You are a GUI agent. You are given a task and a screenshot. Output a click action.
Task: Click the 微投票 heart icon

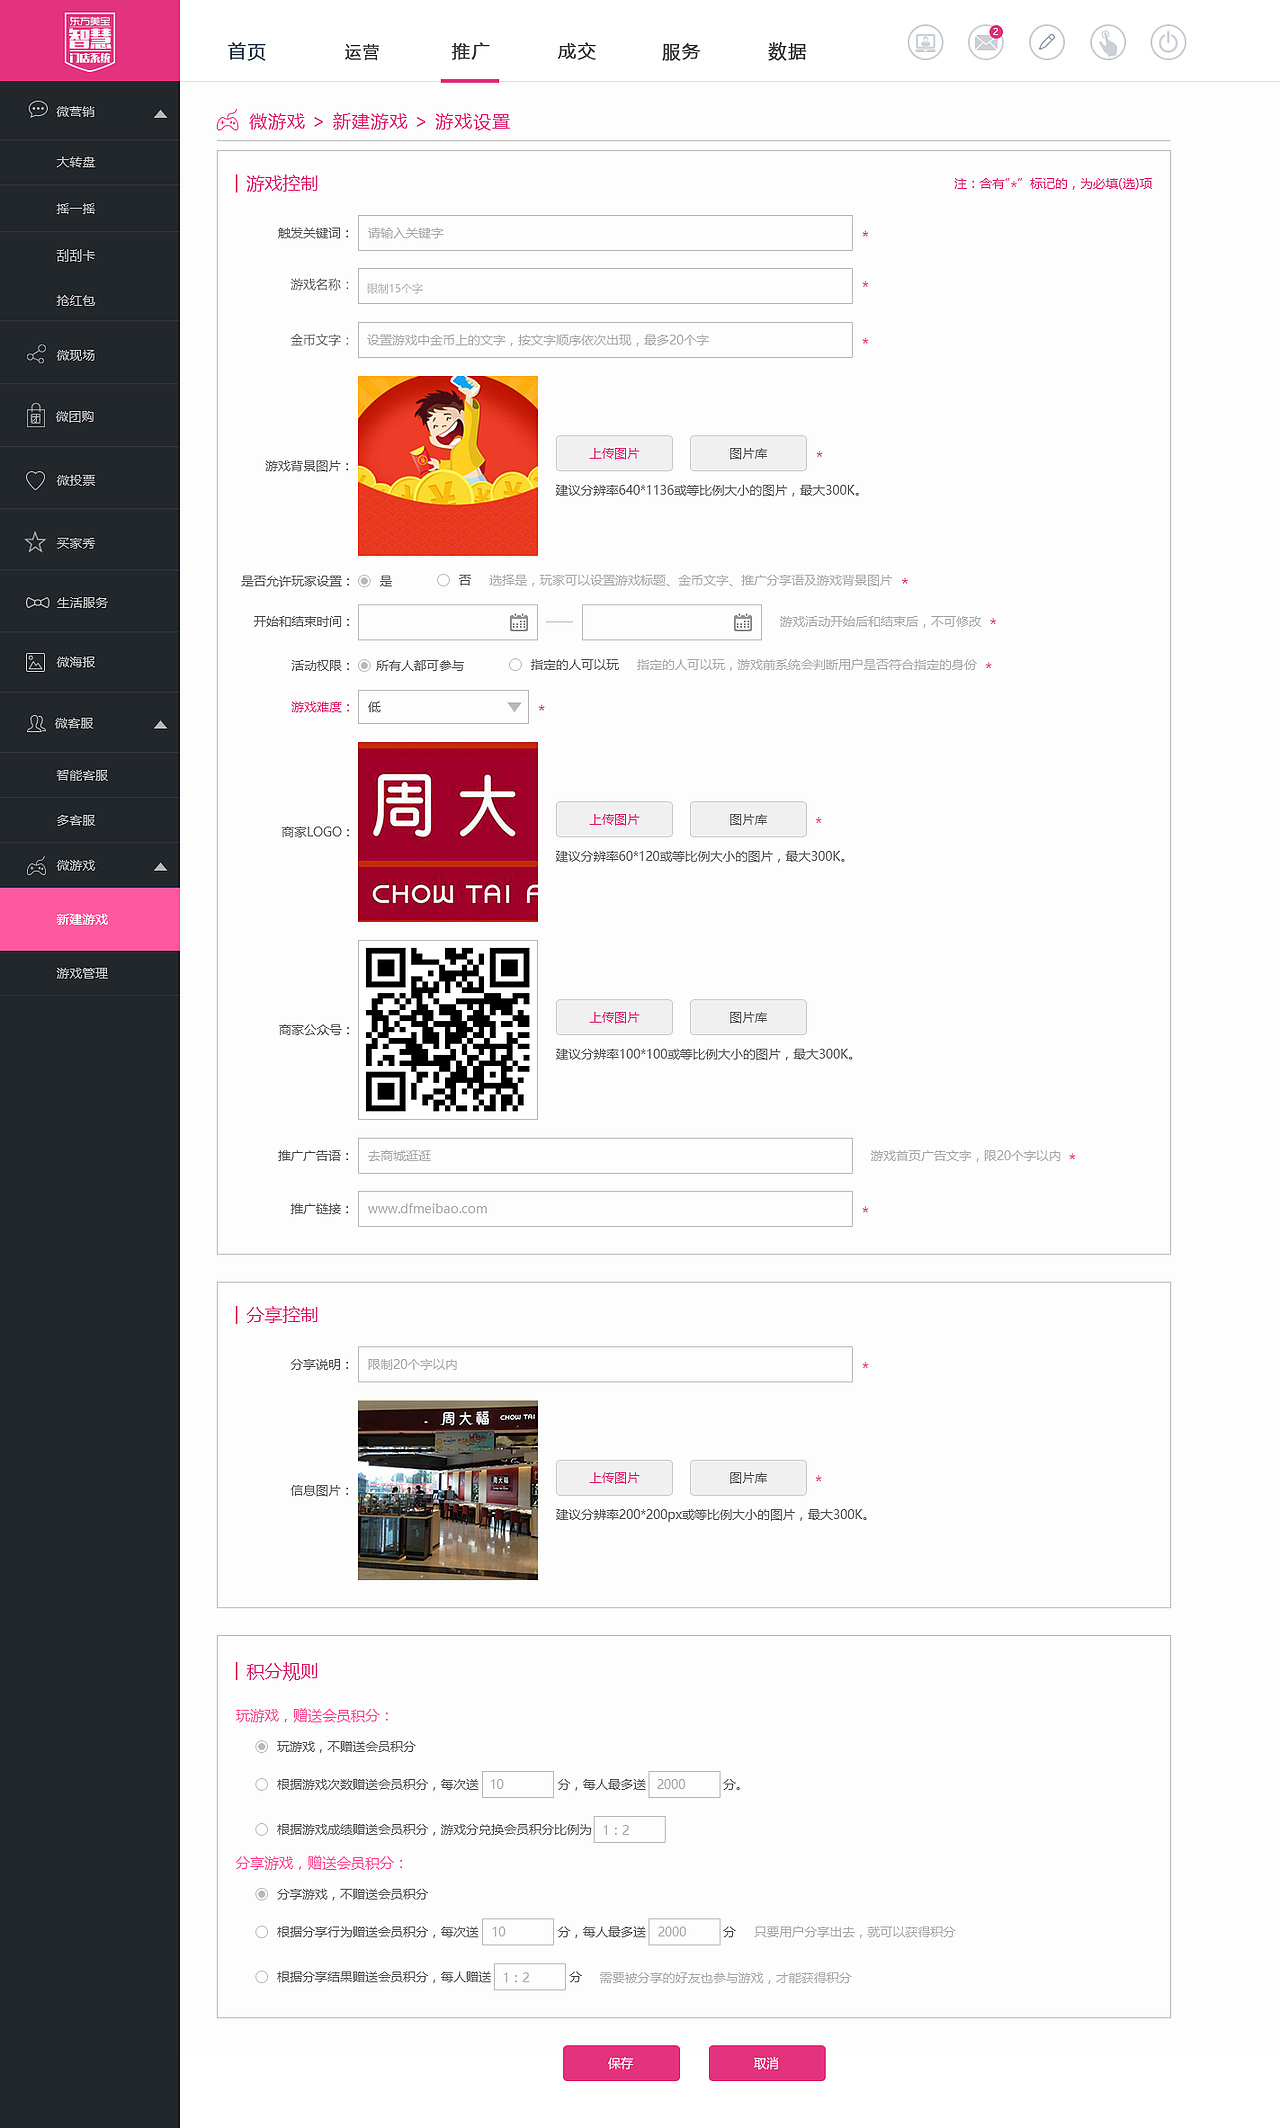click(x=36, y=480)
